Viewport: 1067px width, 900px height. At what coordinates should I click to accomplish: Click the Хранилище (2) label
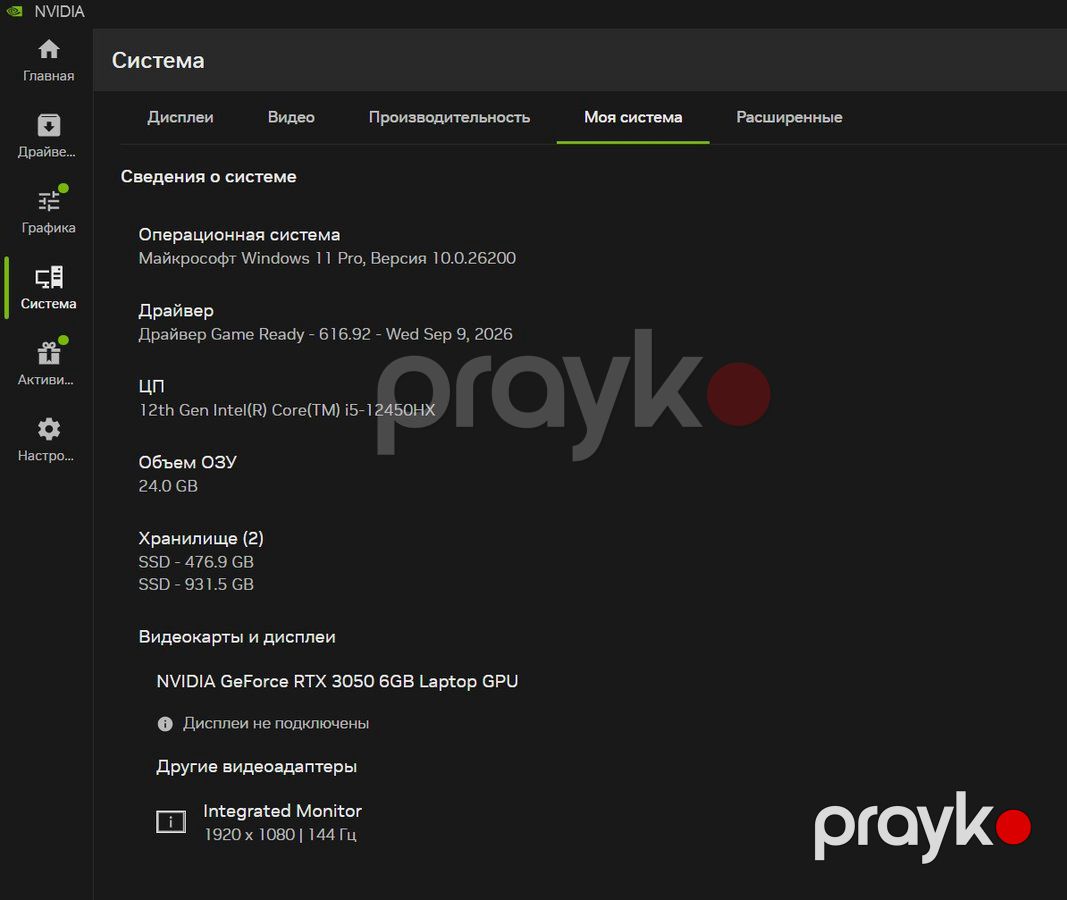(x=201, y=539)
